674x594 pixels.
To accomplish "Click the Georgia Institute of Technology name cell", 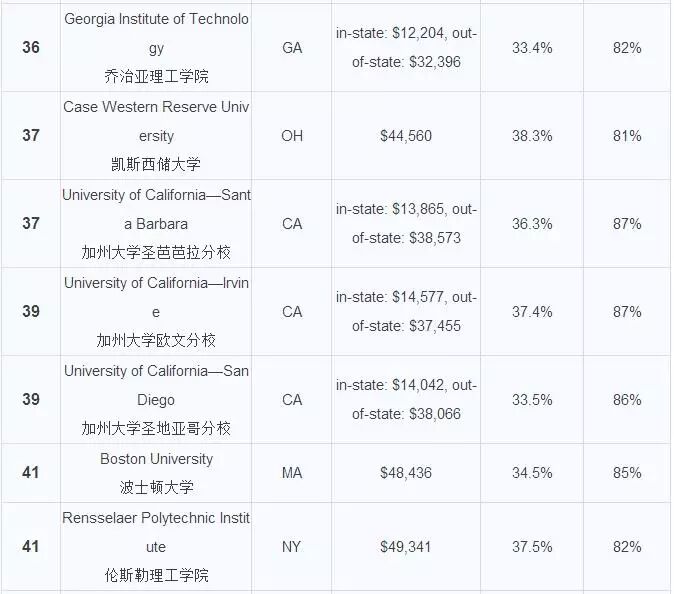I will (156, 48).
